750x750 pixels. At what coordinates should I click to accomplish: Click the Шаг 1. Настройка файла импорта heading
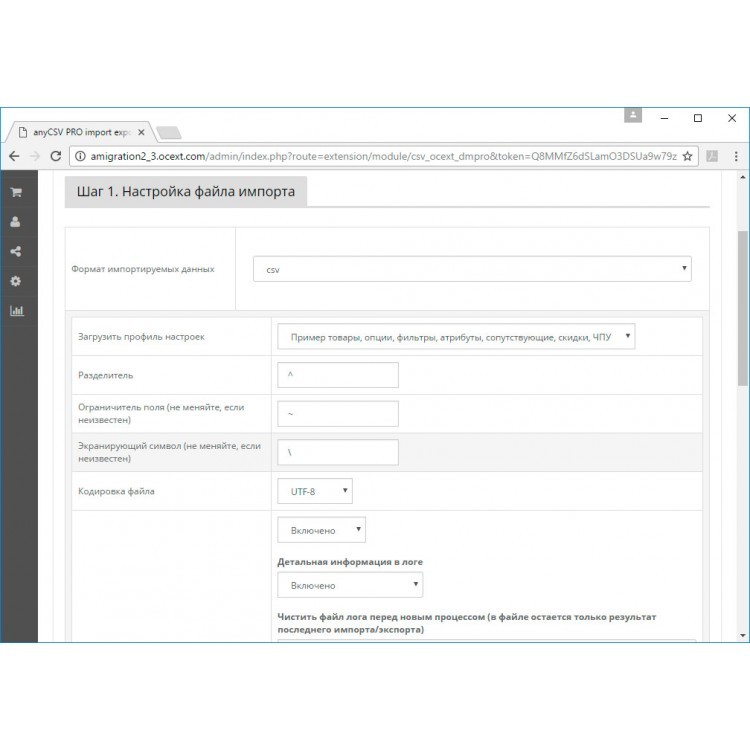point(186,192)
